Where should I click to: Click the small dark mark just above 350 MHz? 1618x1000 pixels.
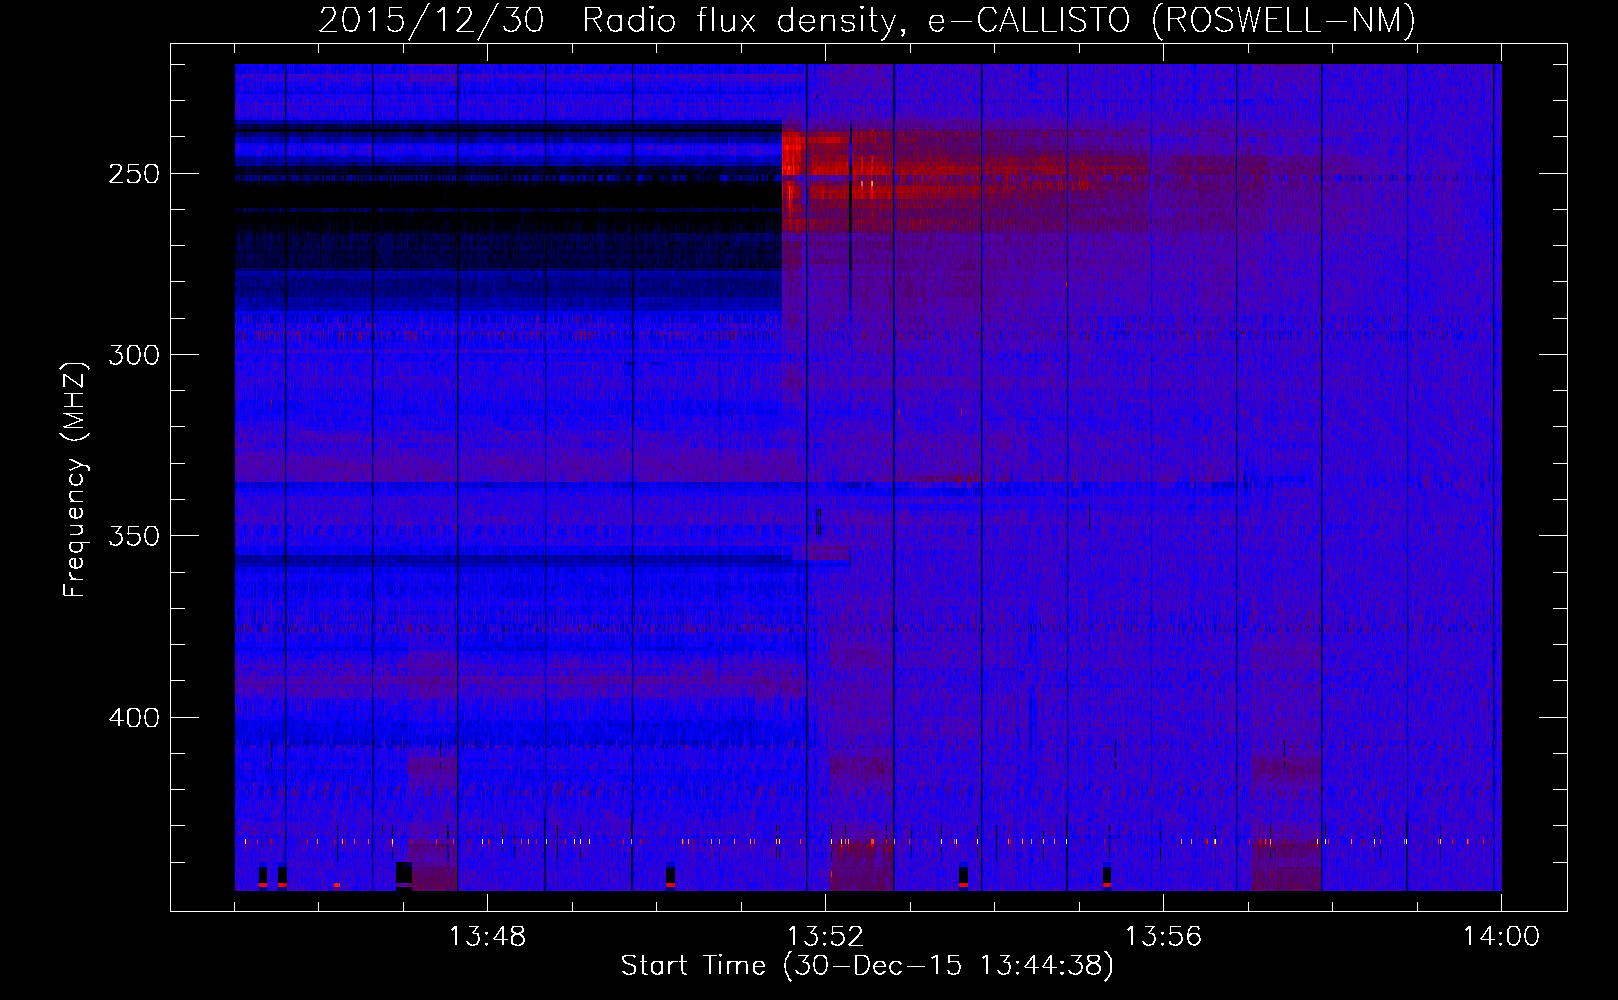click(818, 522)
